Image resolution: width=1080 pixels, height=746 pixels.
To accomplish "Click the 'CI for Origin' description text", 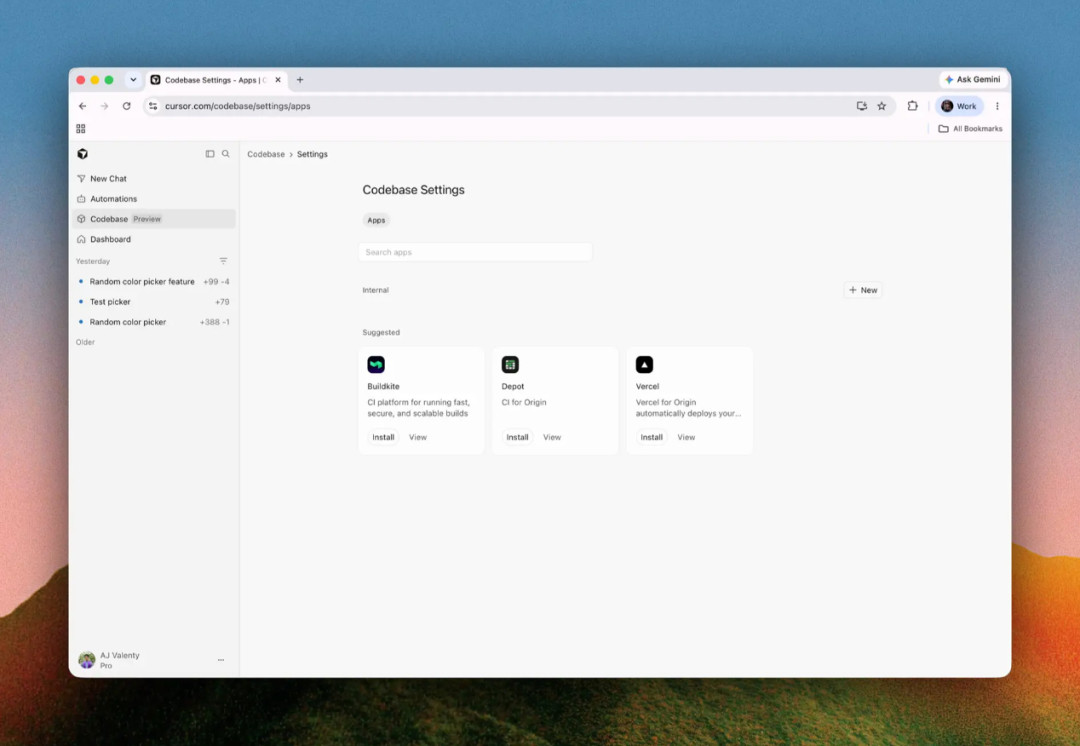I will pos(524,402).
